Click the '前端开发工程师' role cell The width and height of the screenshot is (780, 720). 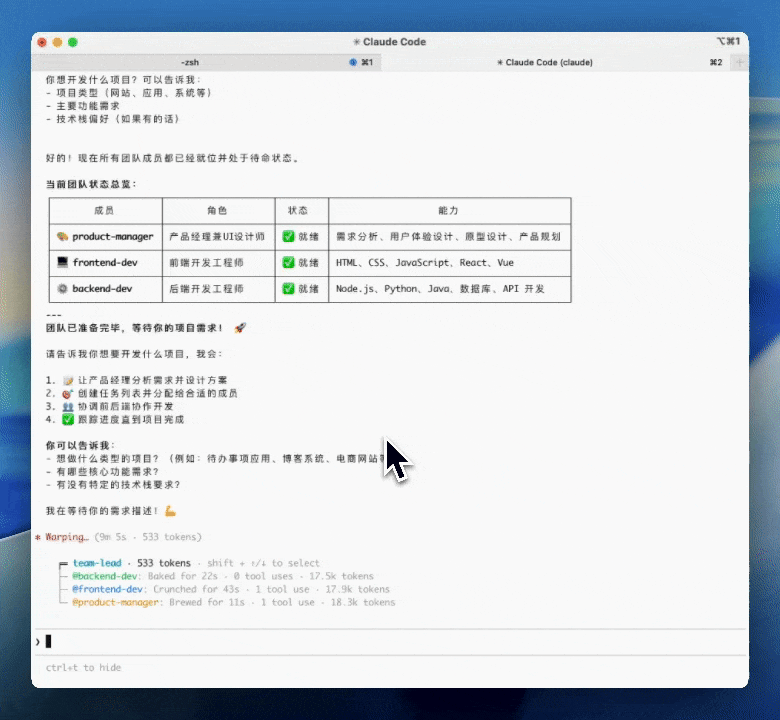tap(218, 263)
